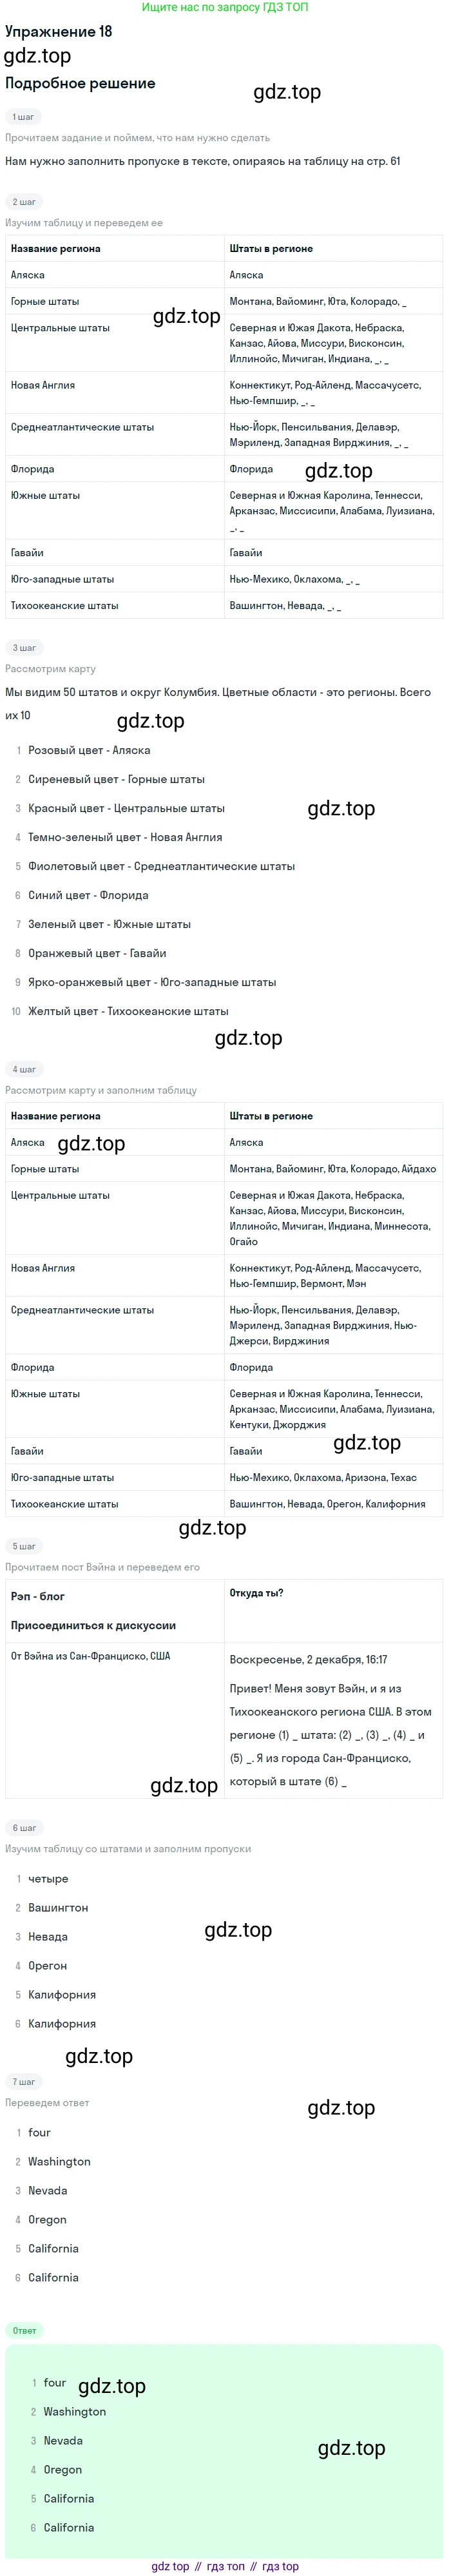Click the '4 шаг' step badge
451x2576 pixels.
(24, 1069)
